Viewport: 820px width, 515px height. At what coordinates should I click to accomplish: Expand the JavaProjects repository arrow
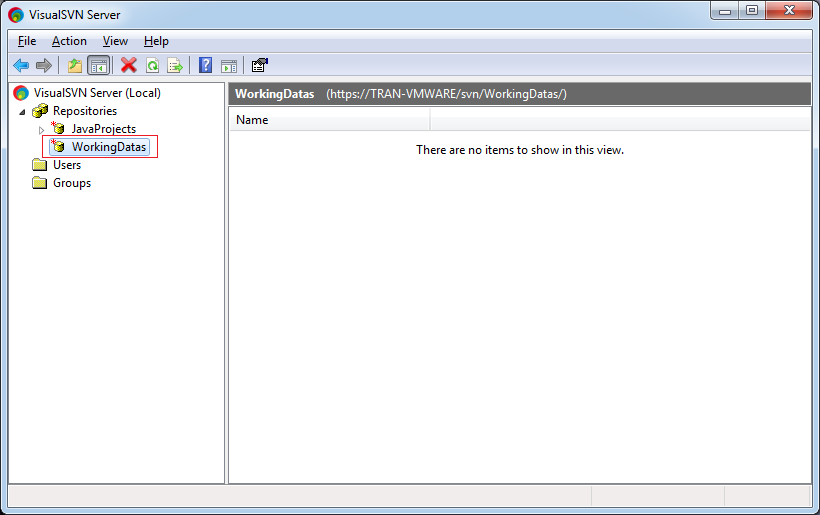point(41,130)
